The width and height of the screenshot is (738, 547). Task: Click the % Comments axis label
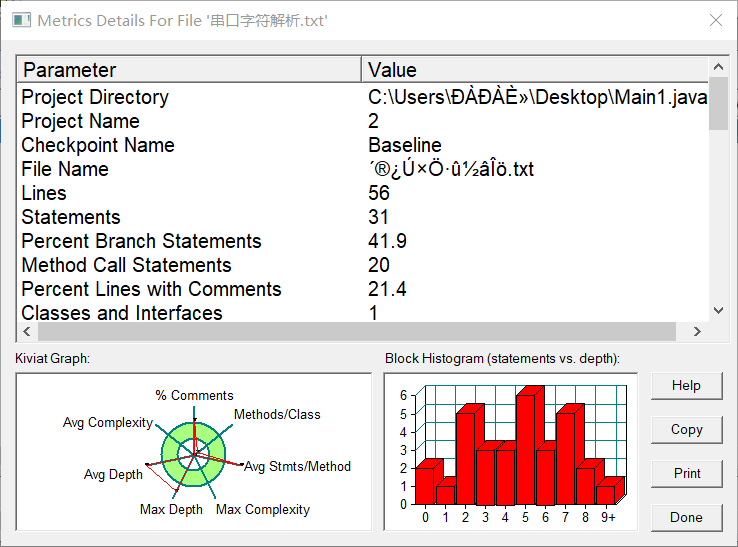click(194, 395)
